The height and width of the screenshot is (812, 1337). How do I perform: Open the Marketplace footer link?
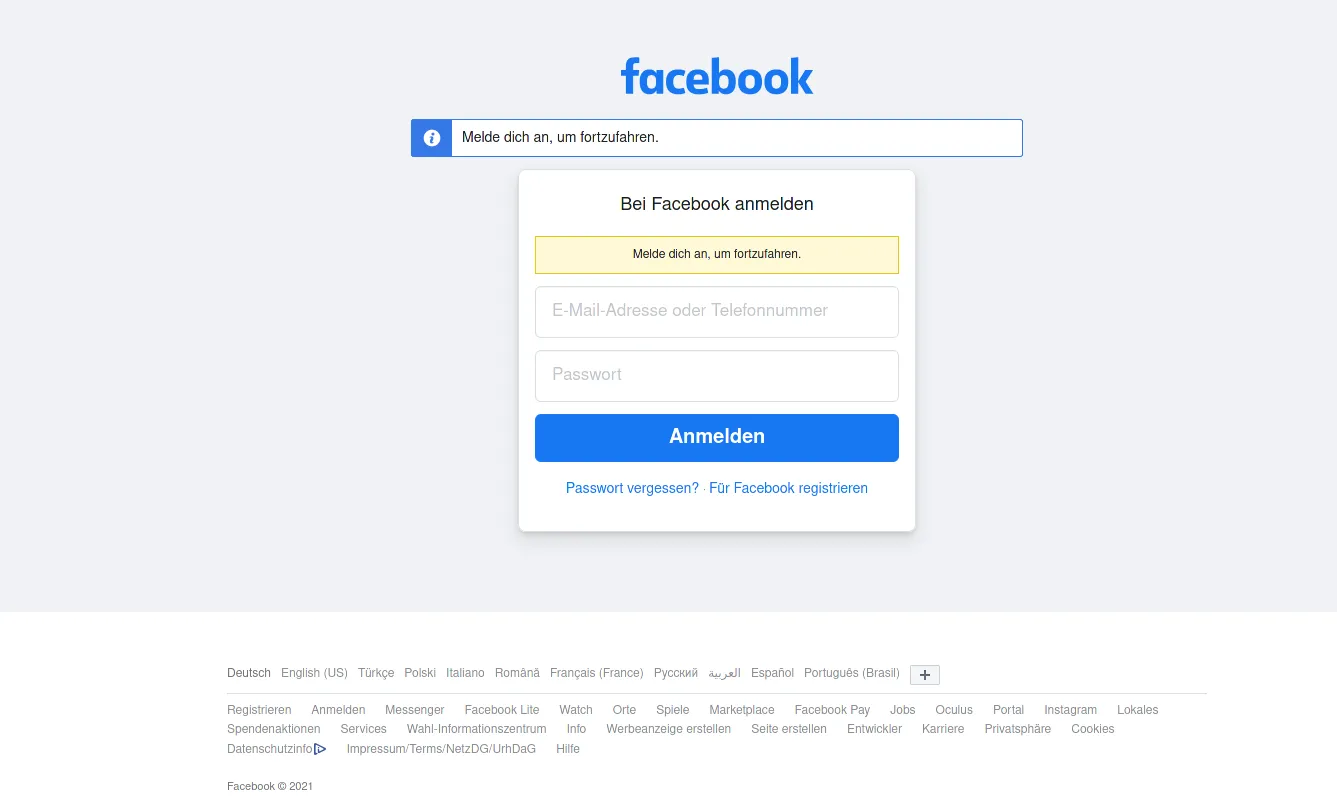(742, 710)
